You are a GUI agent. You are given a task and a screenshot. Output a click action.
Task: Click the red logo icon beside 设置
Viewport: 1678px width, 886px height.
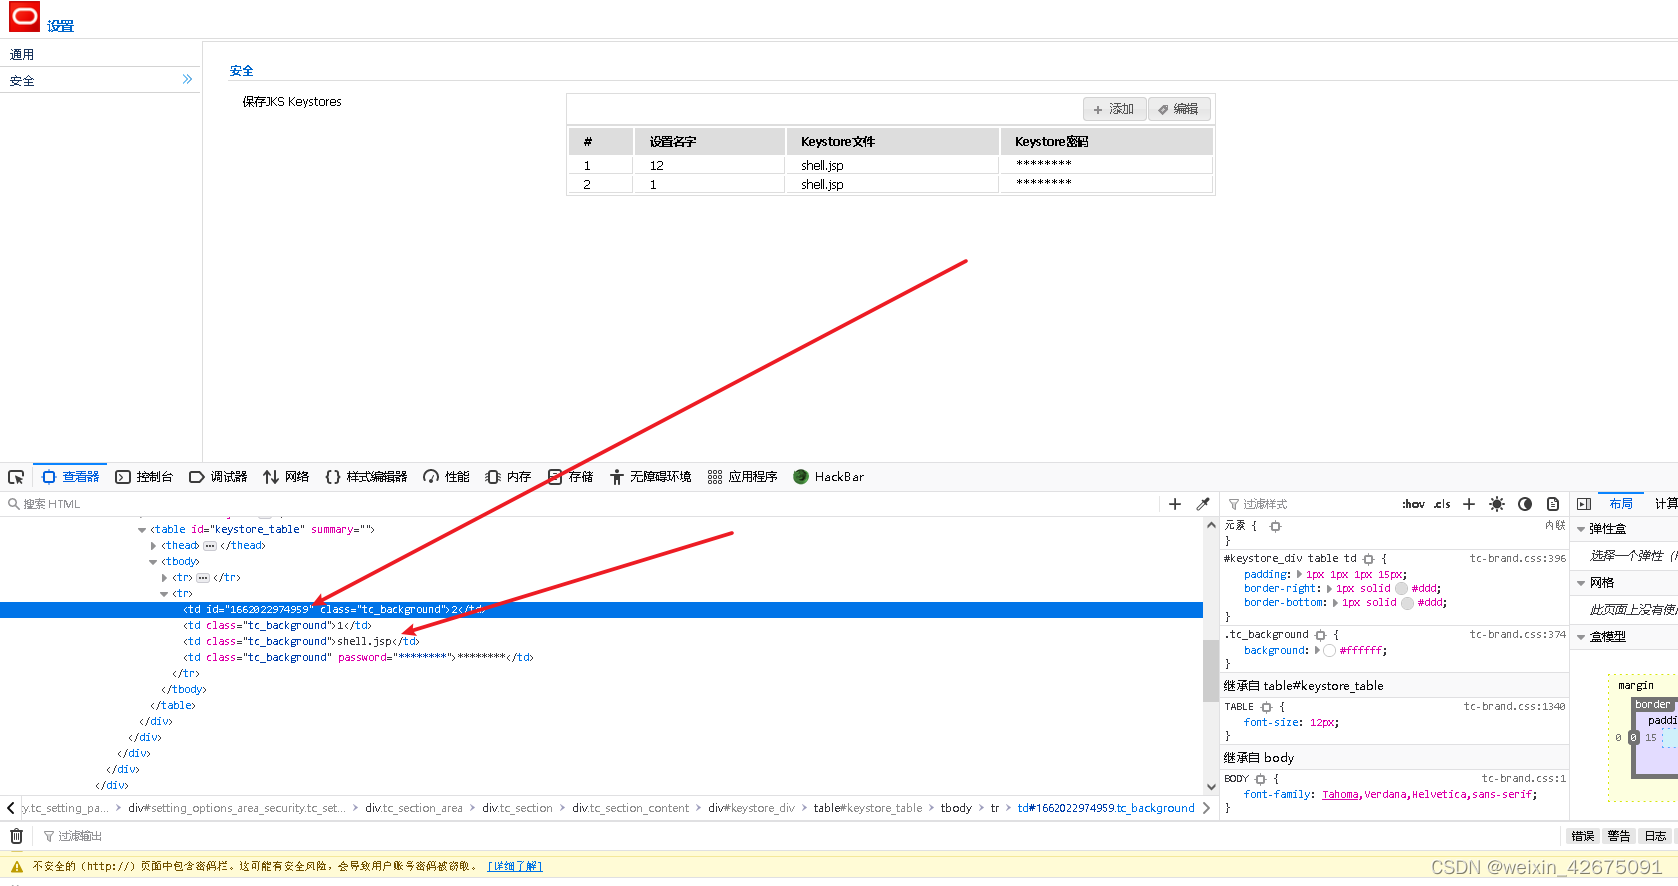(24, 16)
